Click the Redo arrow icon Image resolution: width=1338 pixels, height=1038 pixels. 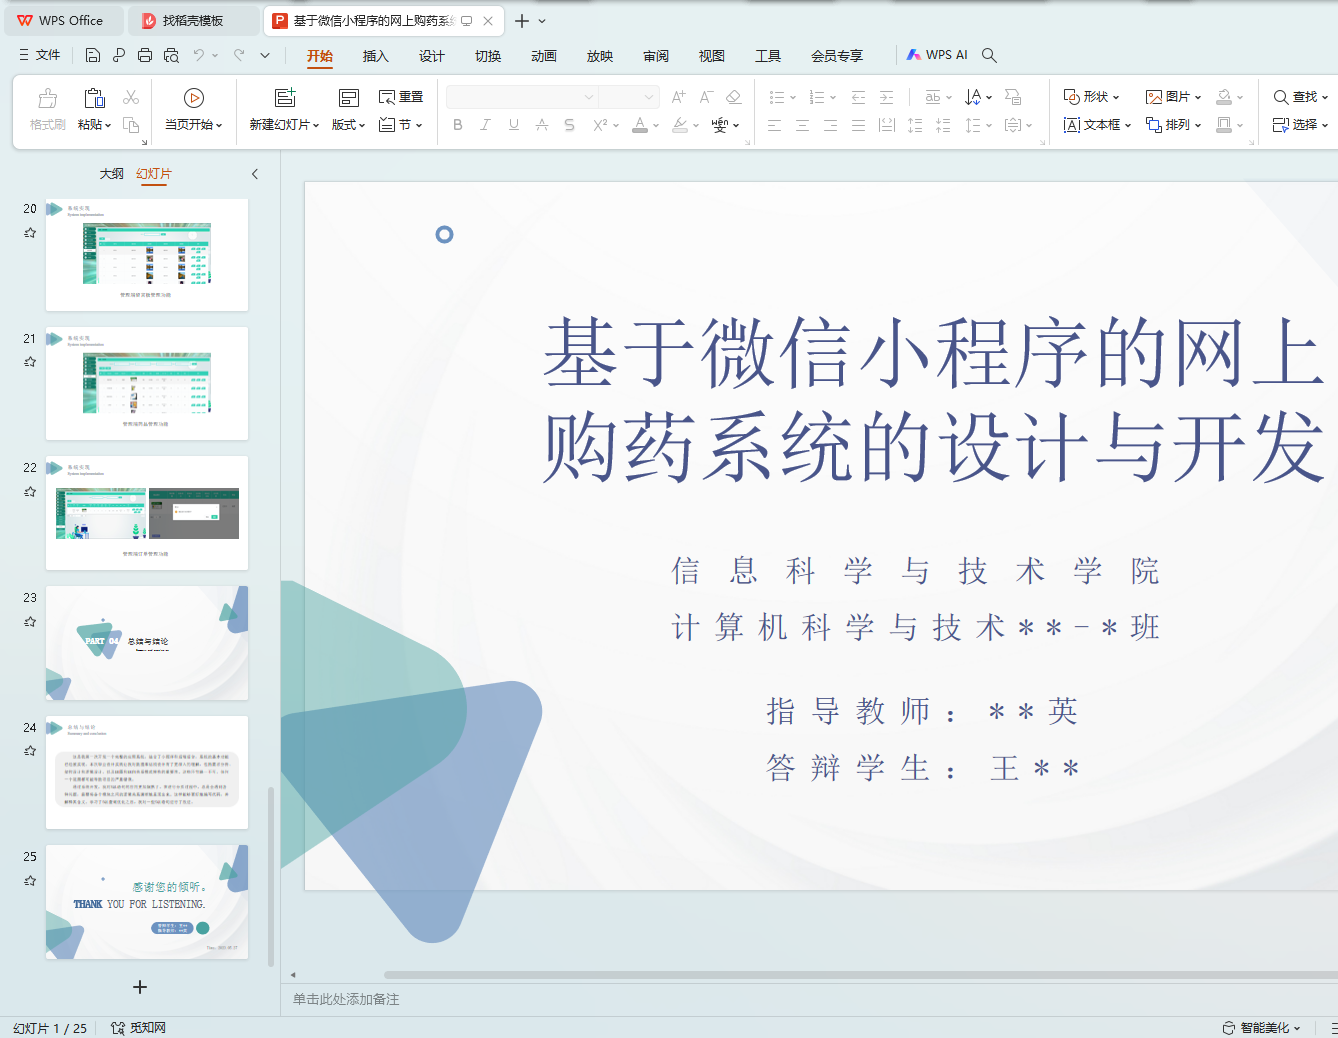pos(239,55)
